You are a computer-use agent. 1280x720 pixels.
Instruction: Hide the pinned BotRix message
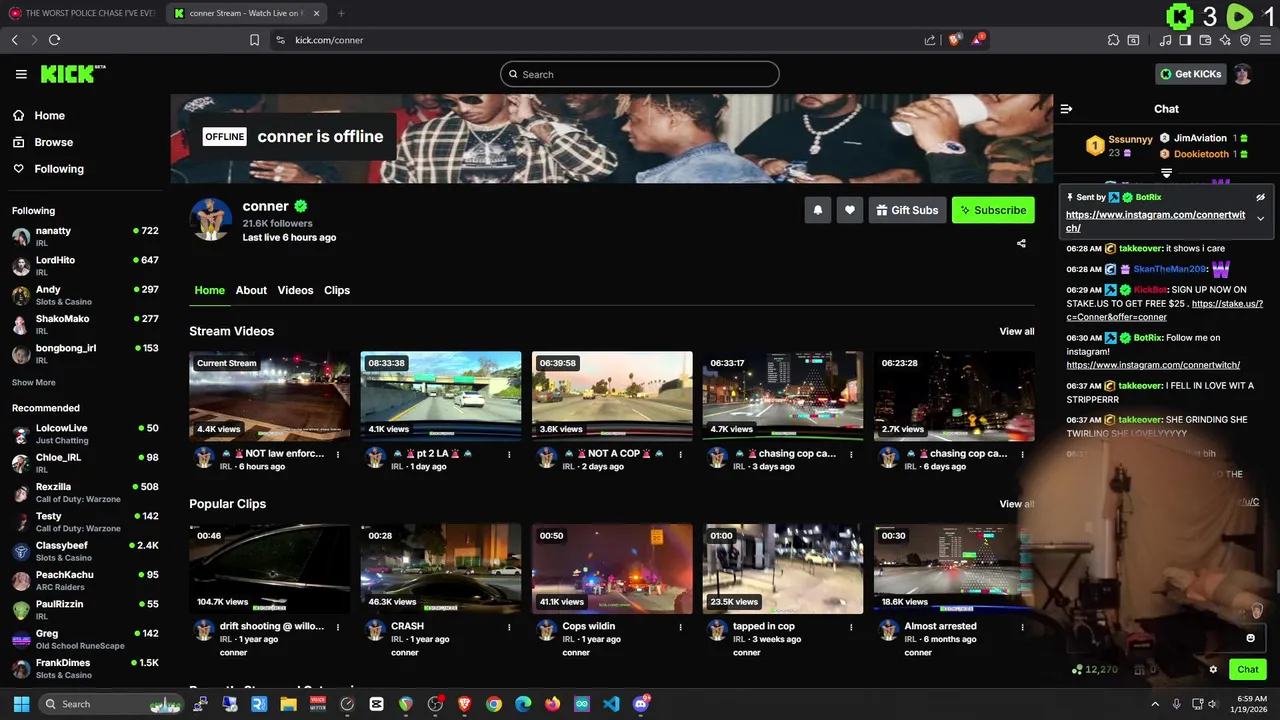[x=1260, y=197]
